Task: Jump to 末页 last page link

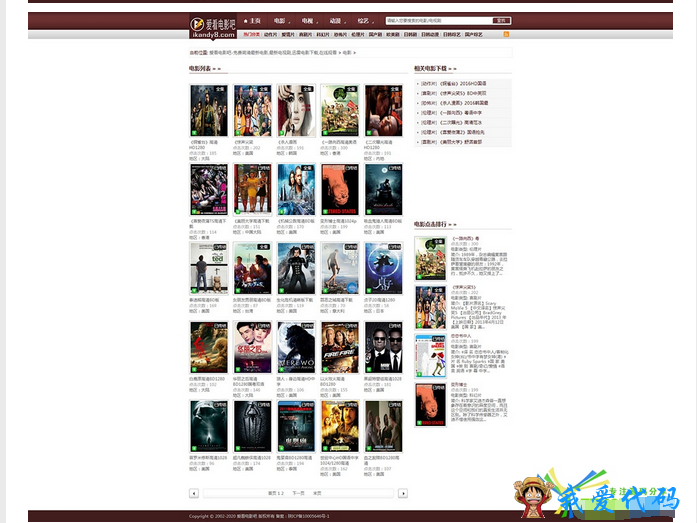Action: 317,493
